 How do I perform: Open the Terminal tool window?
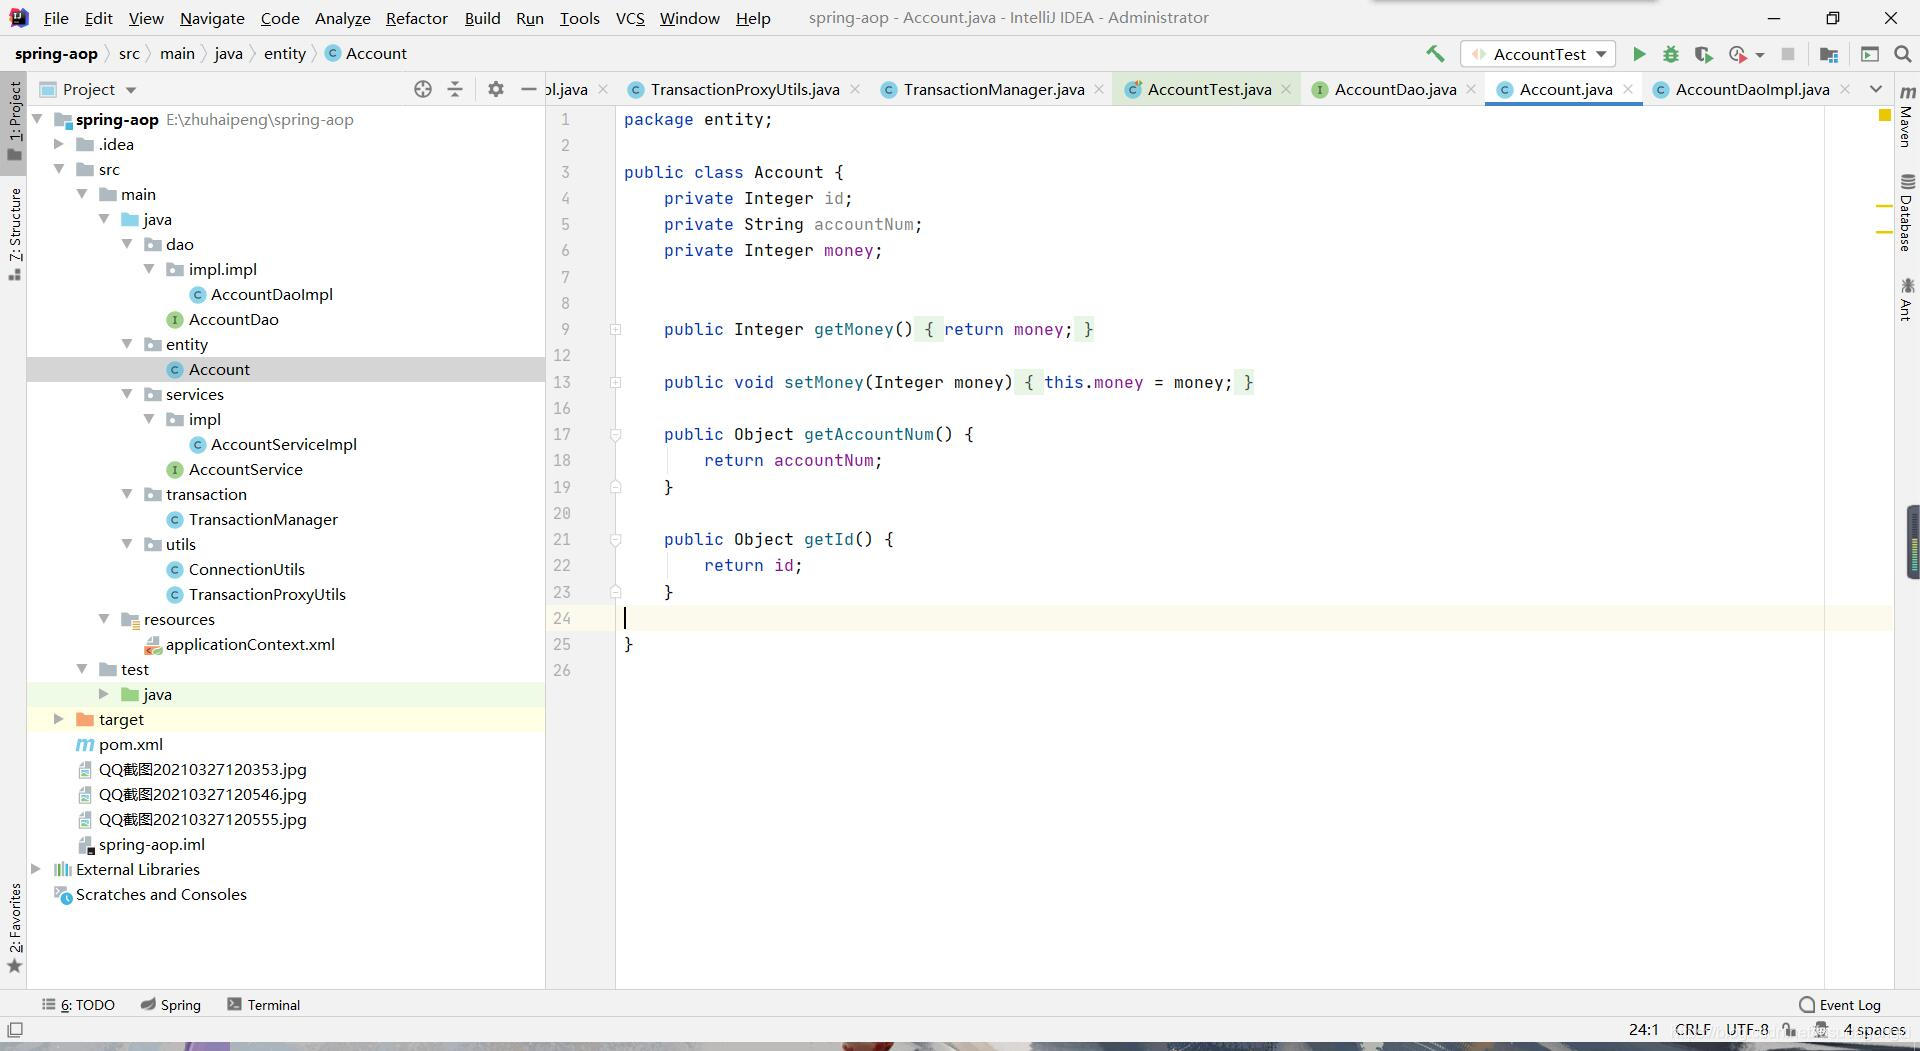[x=264, y=1005]
